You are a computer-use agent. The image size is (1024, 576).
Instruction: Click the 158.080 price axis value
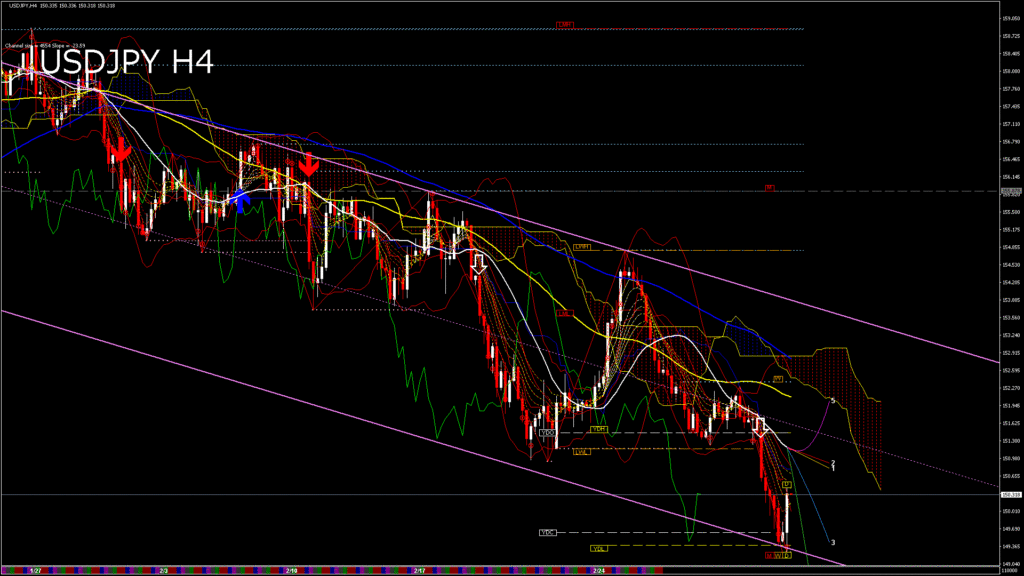[1011, 71]
